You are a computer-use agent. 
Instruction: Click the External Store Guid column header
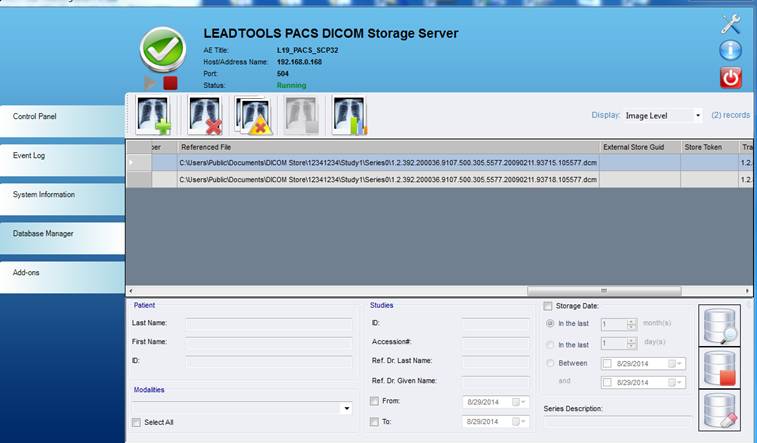pos(640,147)
